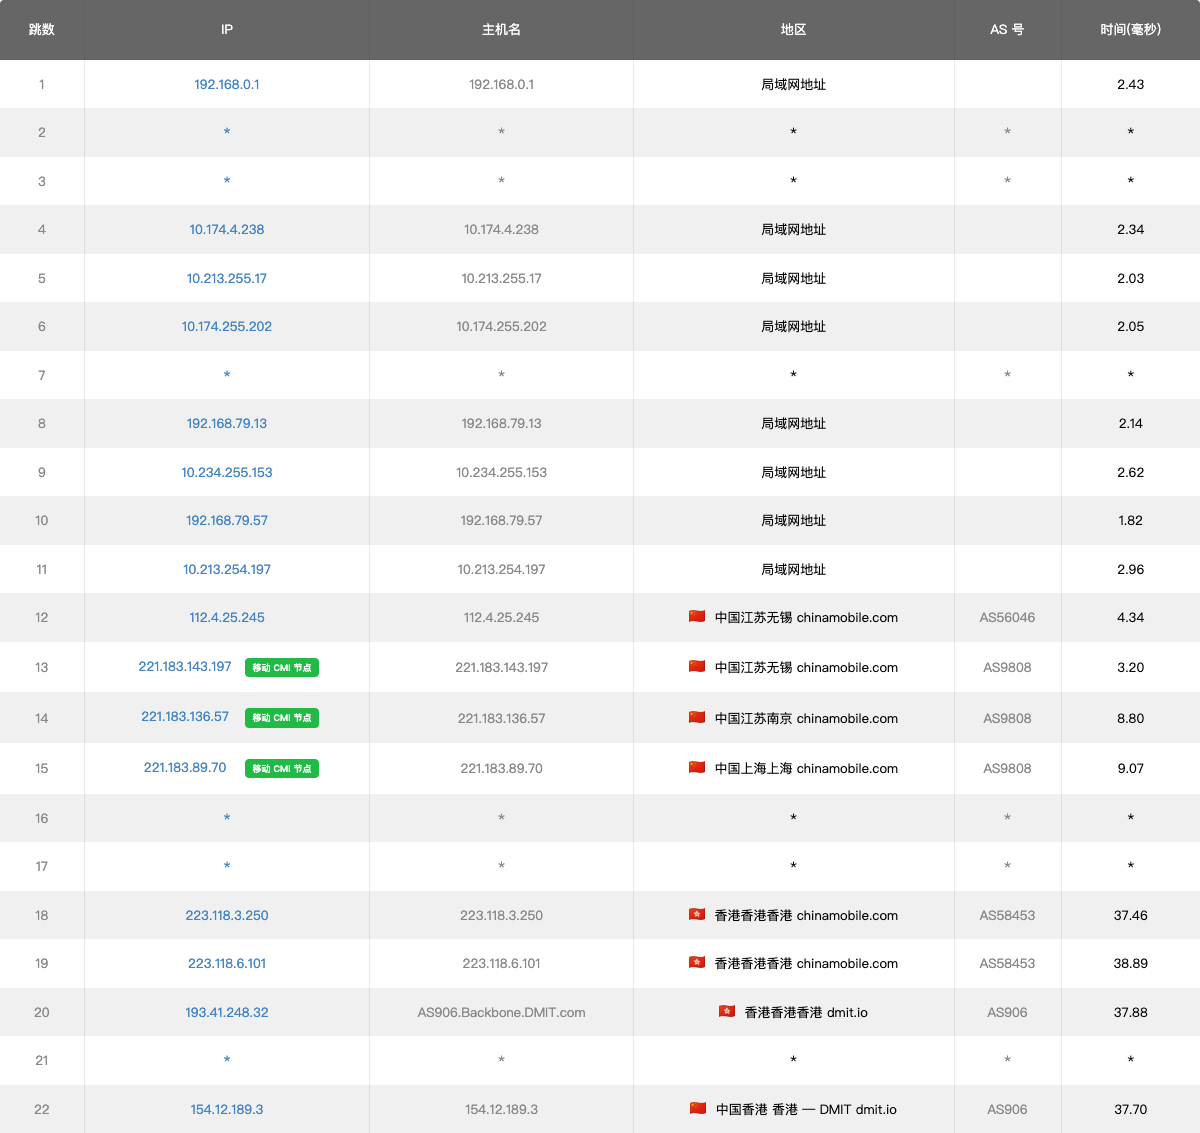Select AS906 in hop 20 row
This screenshot has height=1133, width=1200.
point(1007,1012)
